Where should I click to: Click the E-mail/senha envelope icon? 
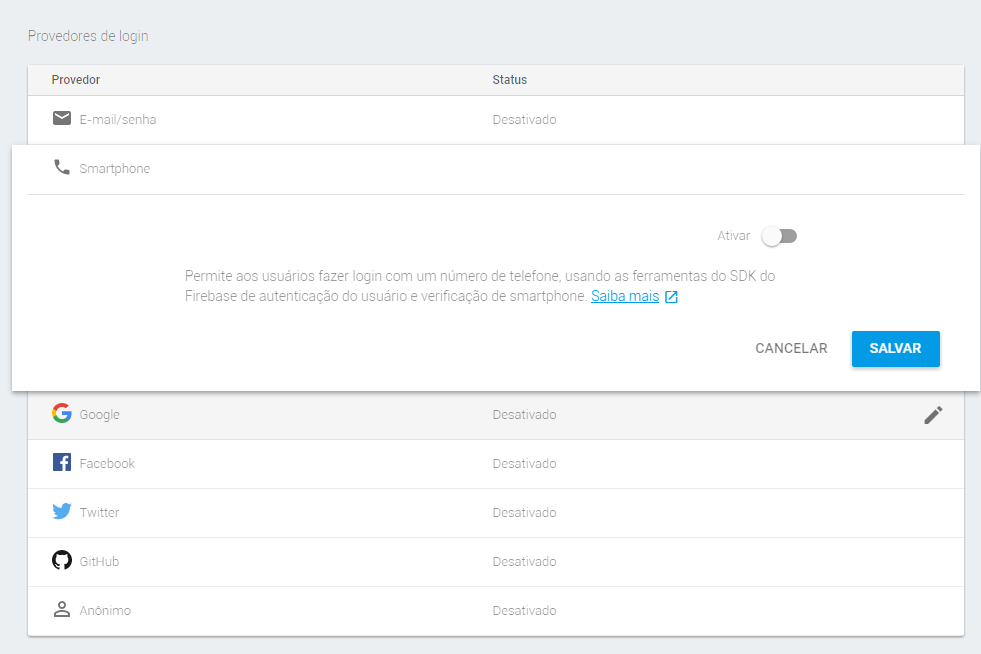62,119
